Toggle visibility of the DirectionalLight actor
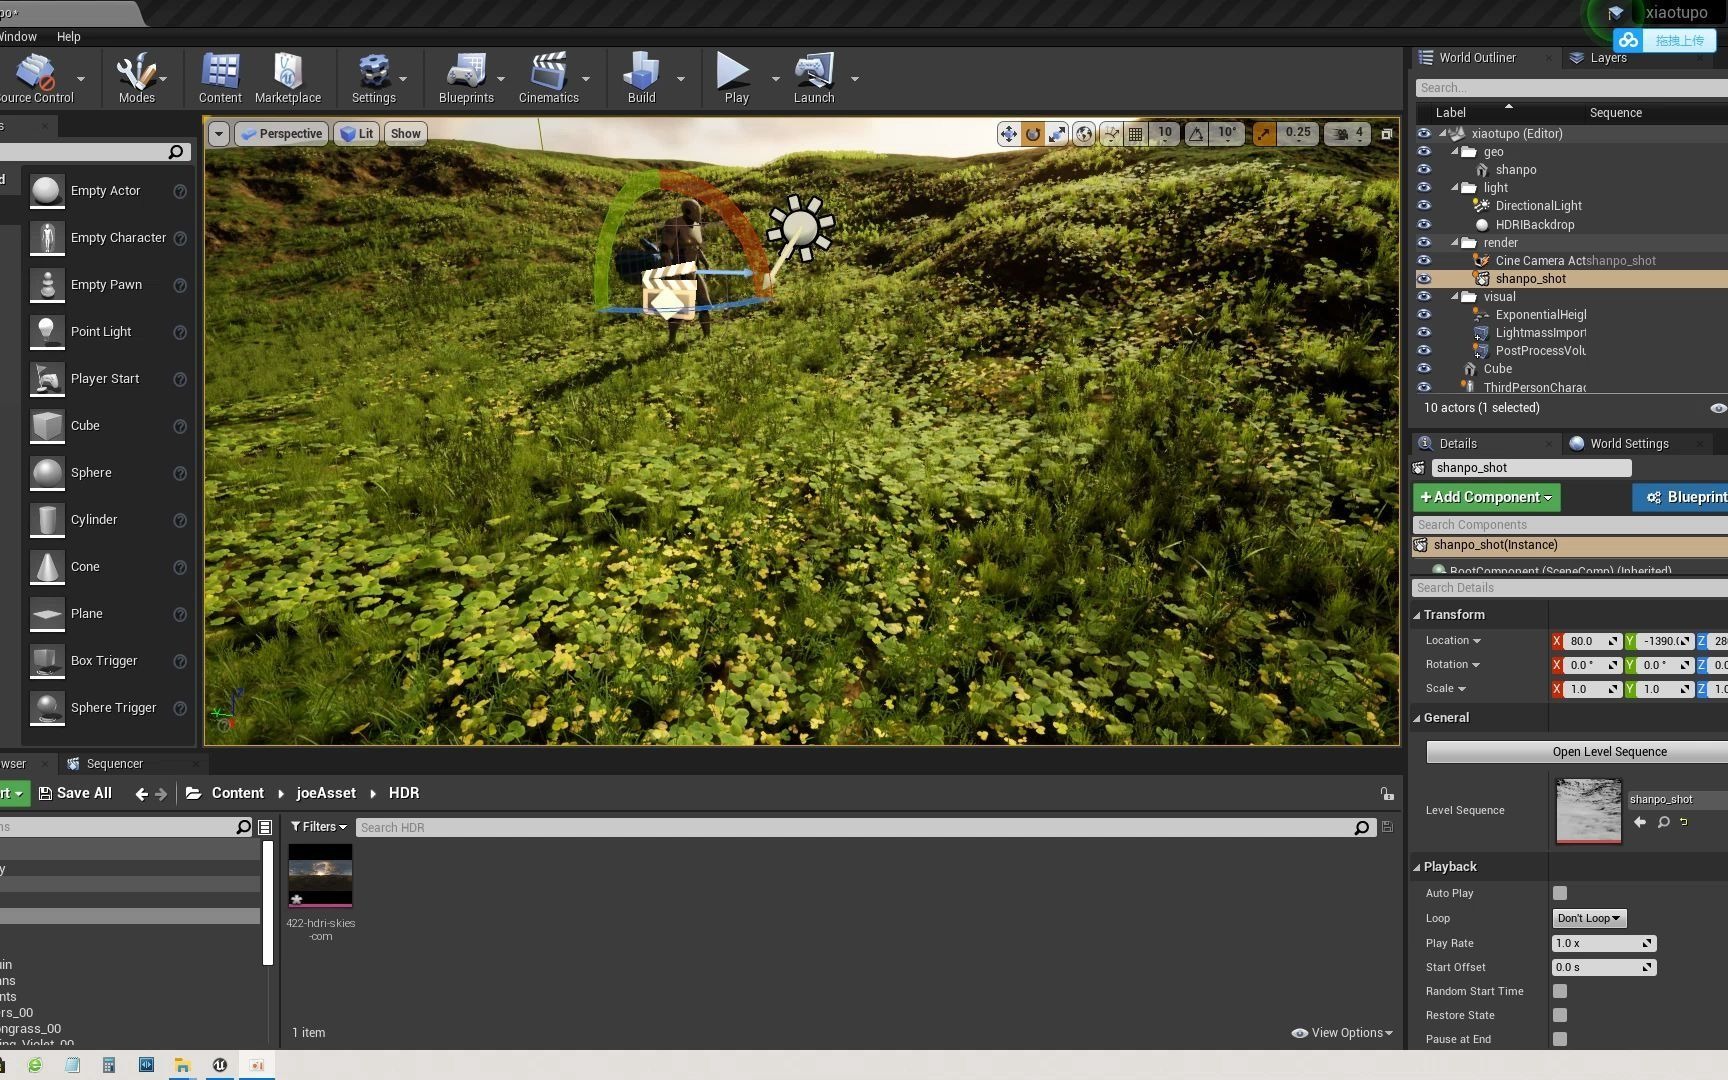This screenshot has width=1728, height=1080. pyautogui.click(x=1424, y=205)
